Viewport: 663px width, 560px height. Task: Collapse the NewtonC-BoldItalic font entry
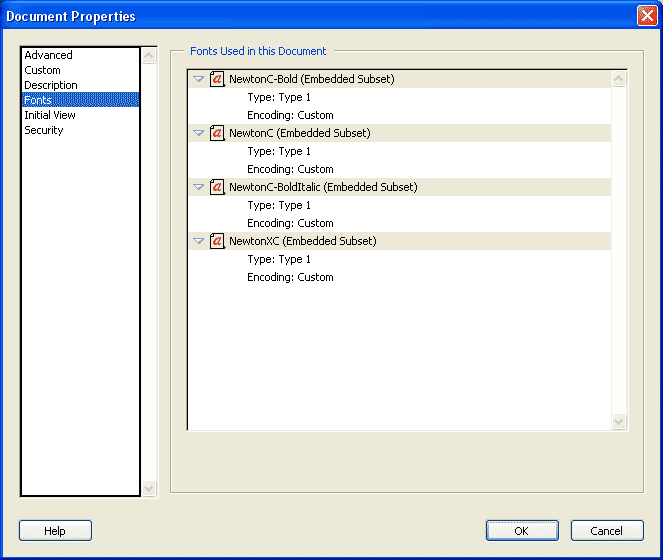coord(198,187)
